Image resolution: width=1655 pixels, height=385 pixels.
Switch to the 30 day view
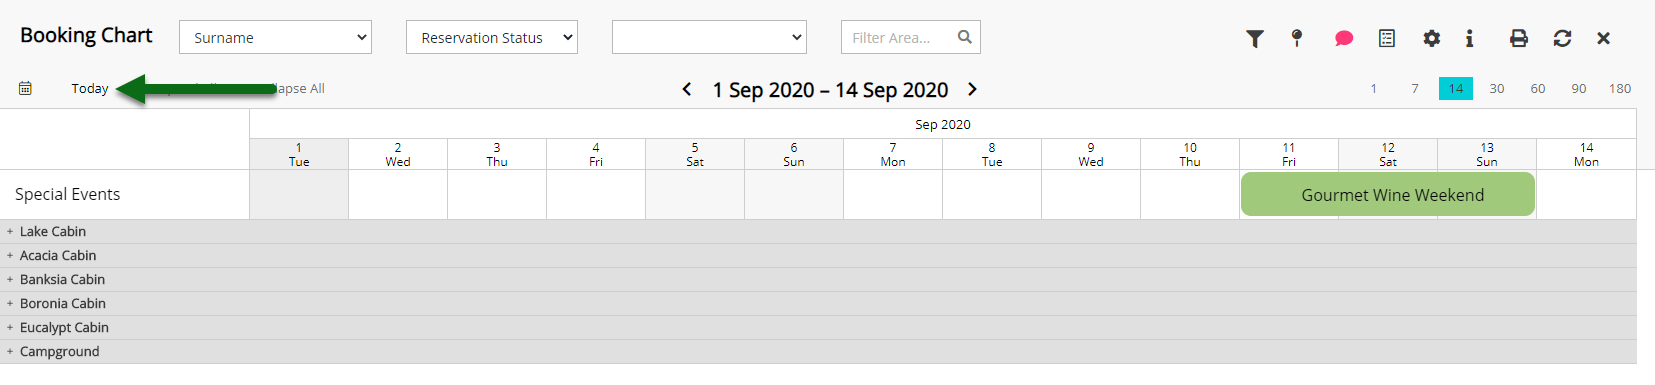click(1497, 88)
